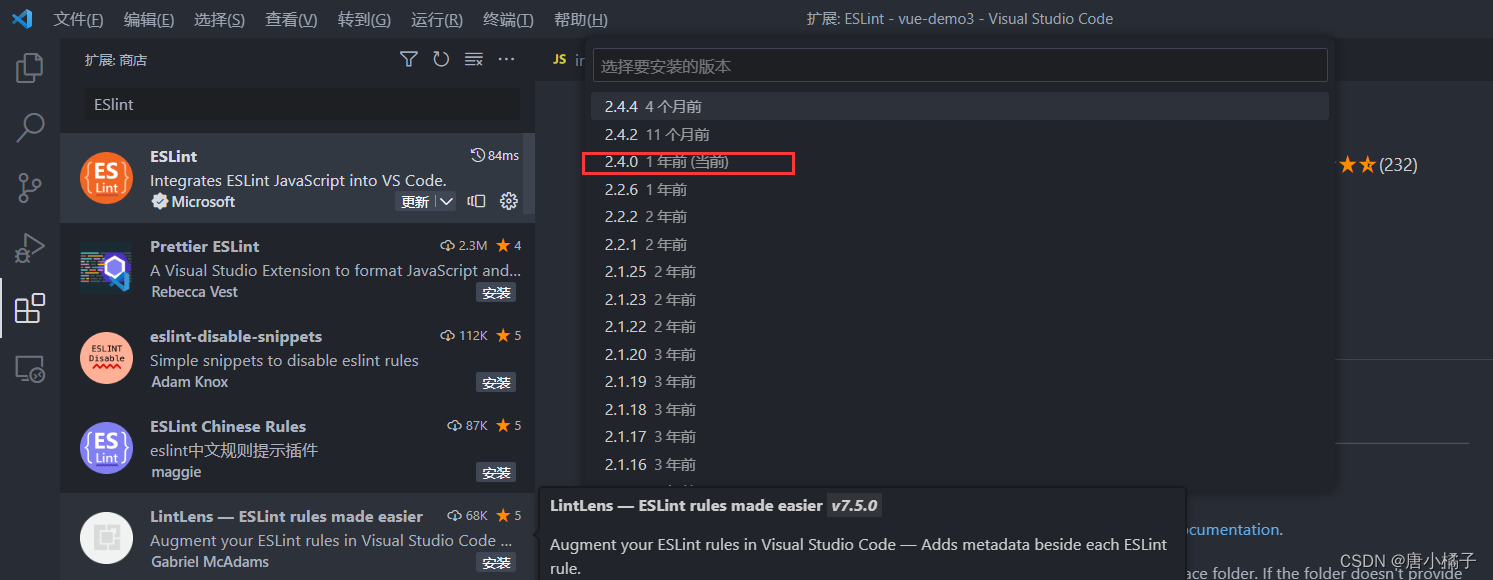Click the LintLens extension logo
This screenshot has height=580, width=1493.
pyautogui.click(x=106, y=538)
